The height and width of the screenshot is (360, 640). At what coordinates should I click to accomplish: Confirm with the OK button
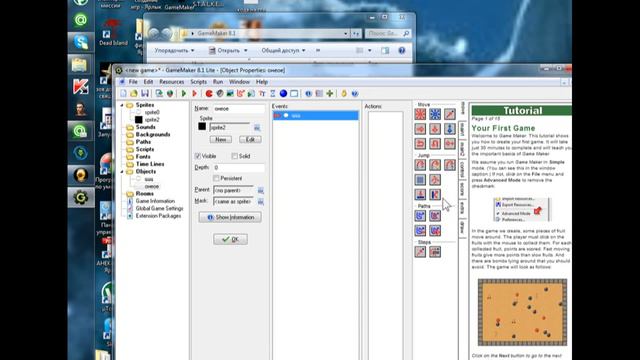[230, 239]
